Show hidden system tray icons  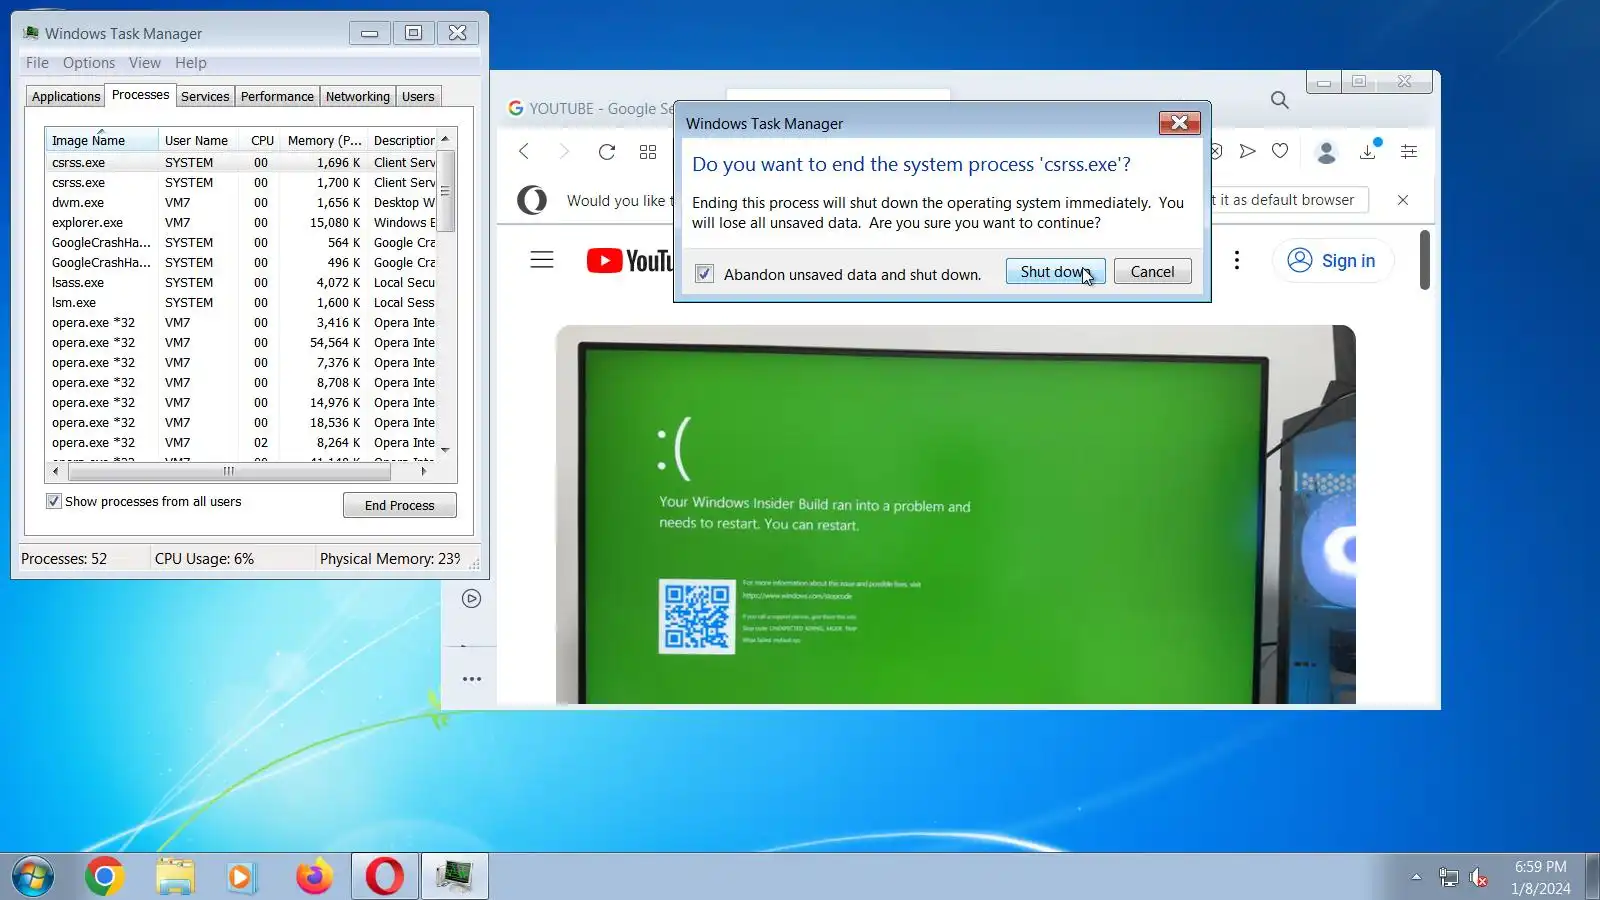1416,877
